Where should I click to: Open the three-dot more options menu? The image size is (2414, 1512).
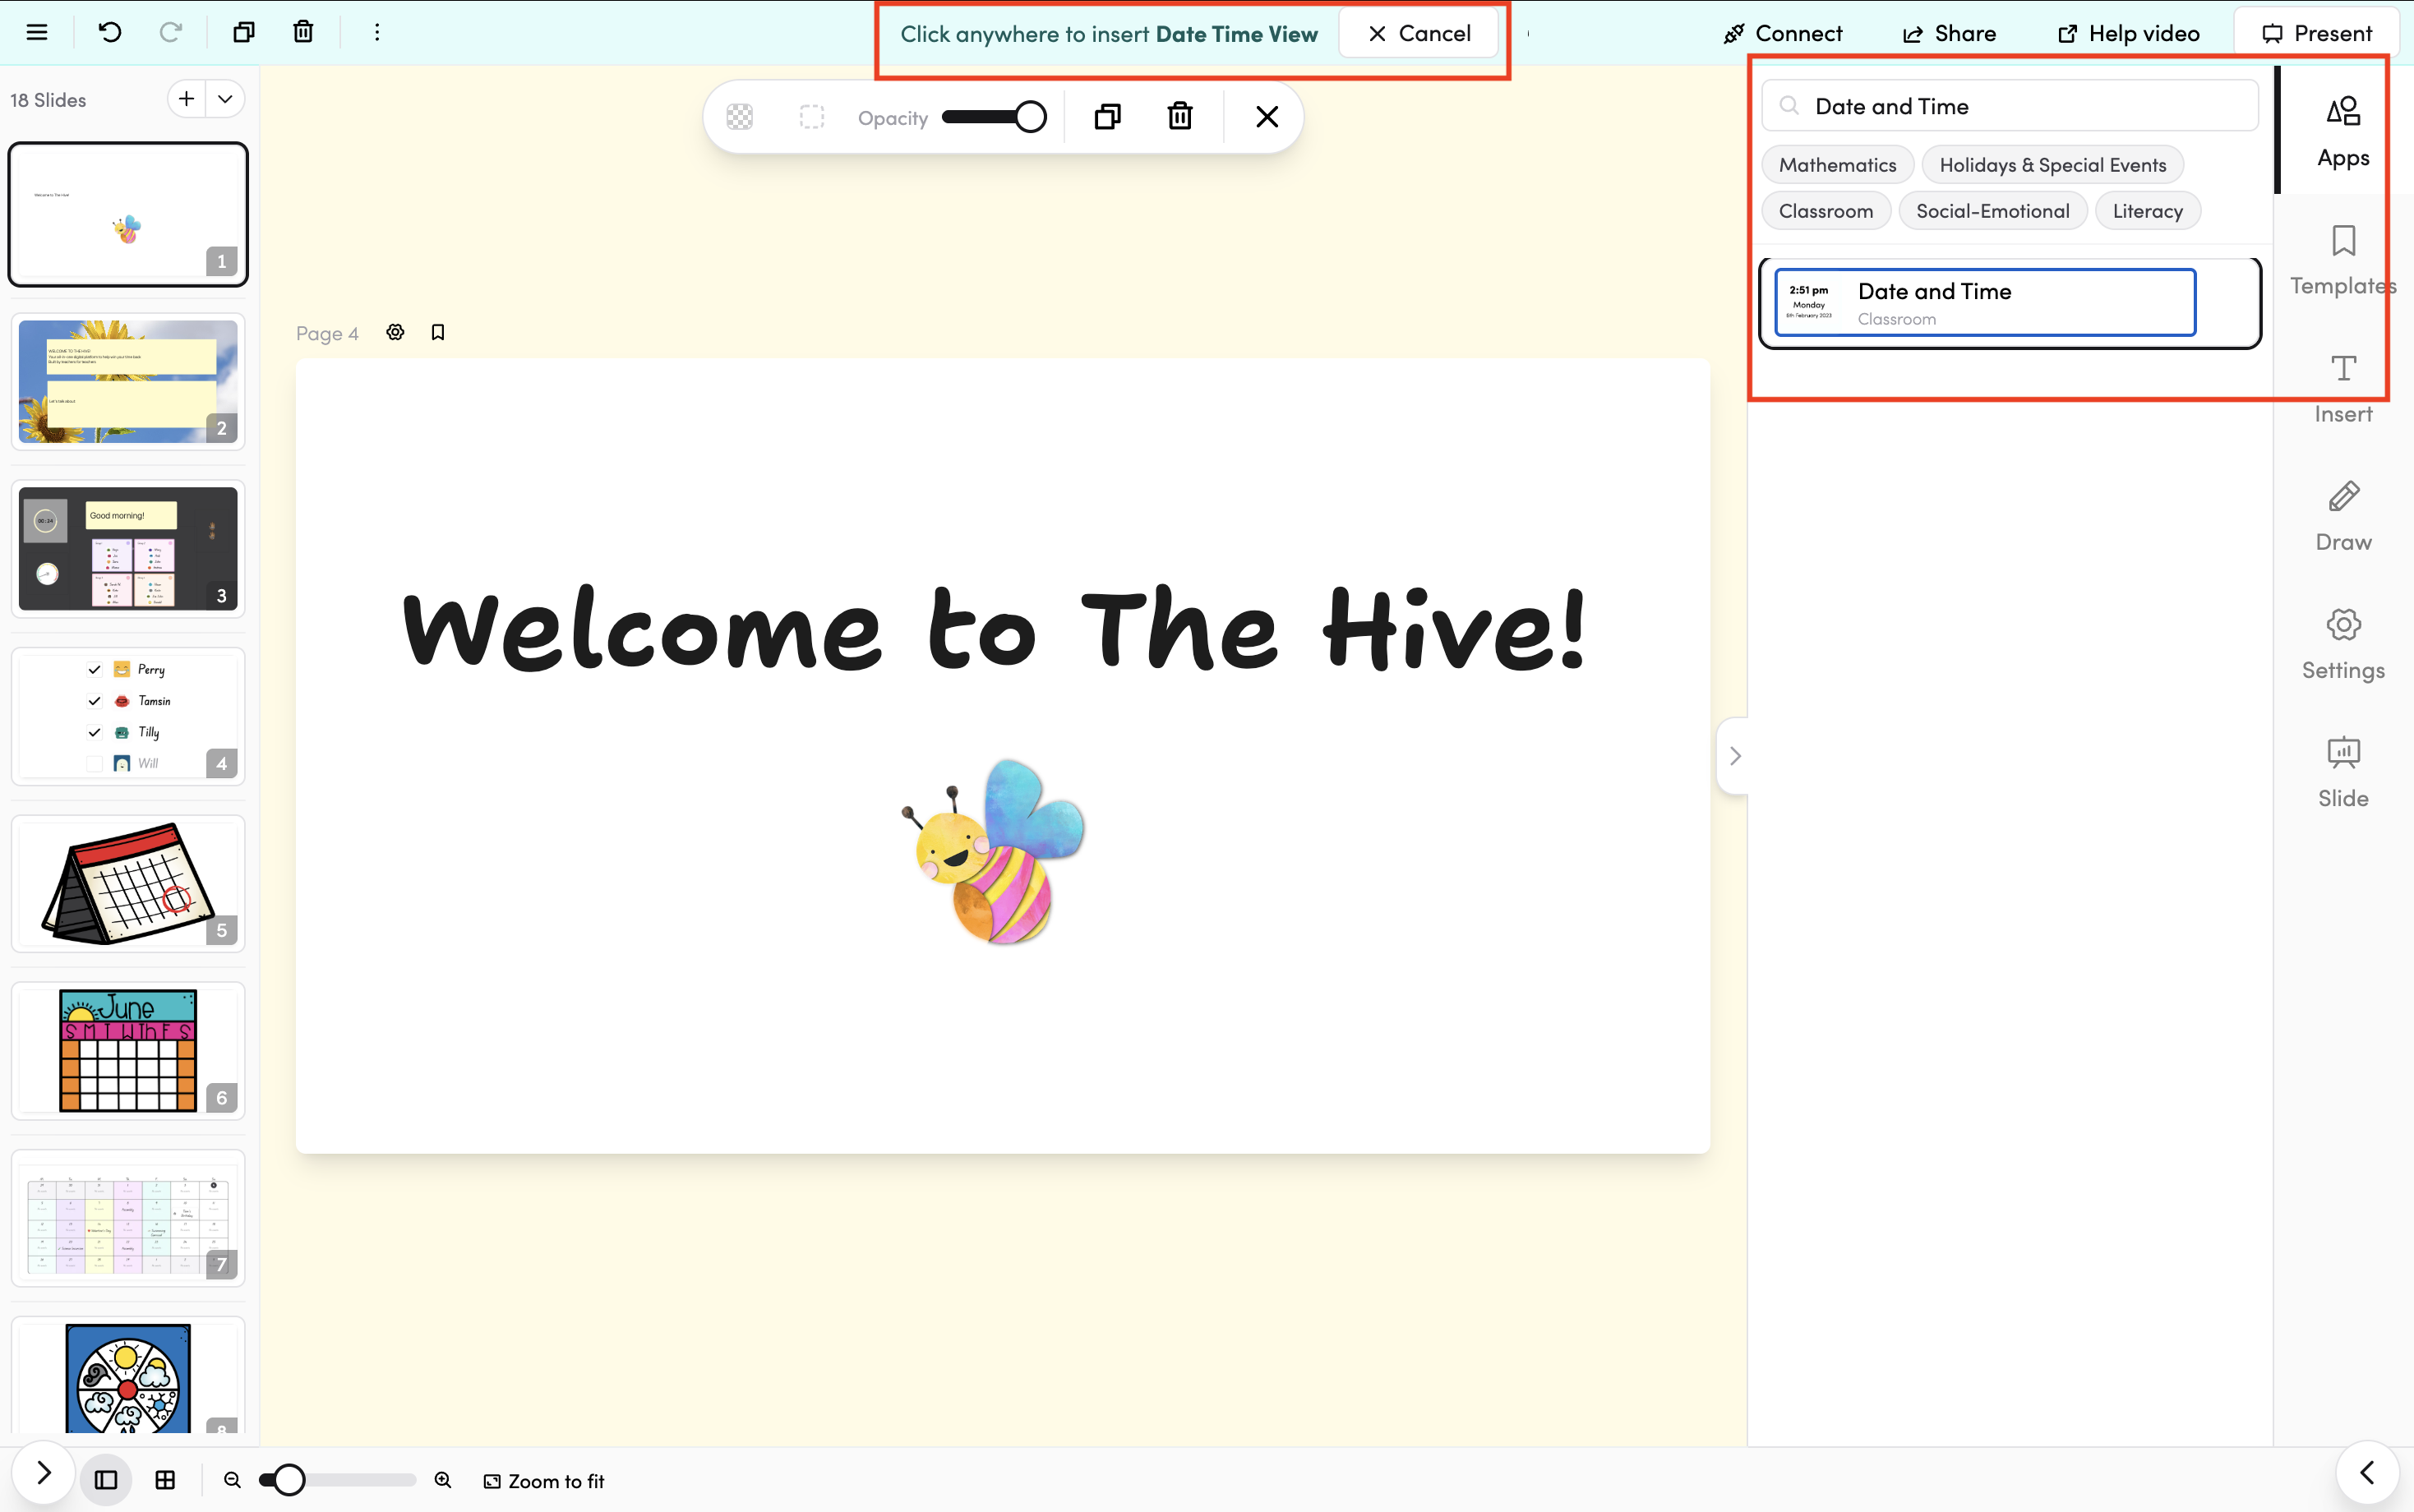point(377,32)
